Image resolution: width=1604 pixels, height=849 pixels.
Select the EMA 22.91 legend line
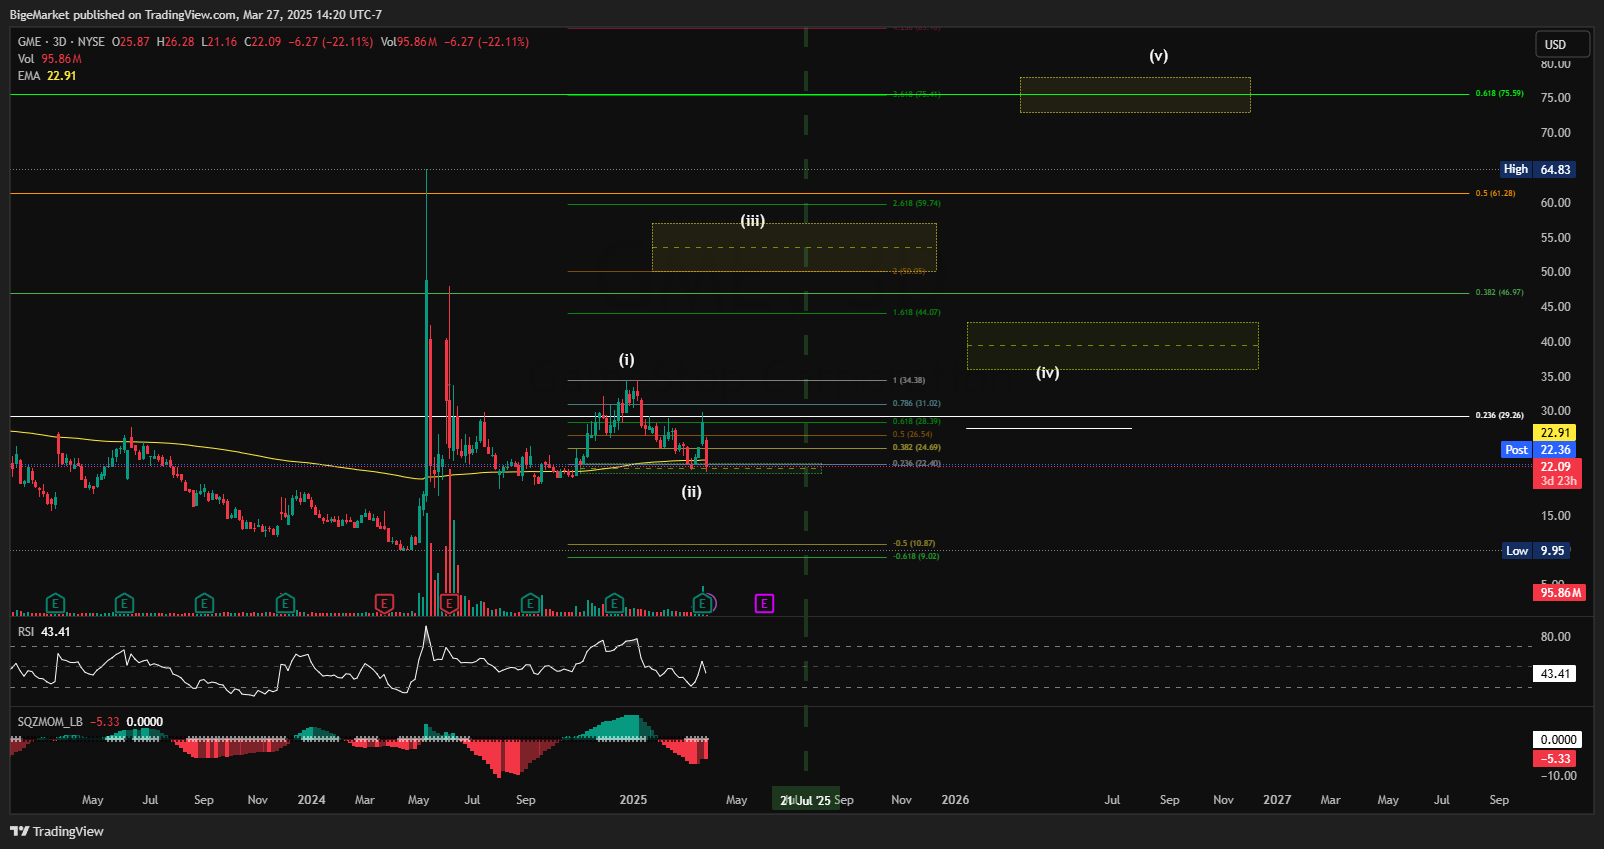point(47,76)
